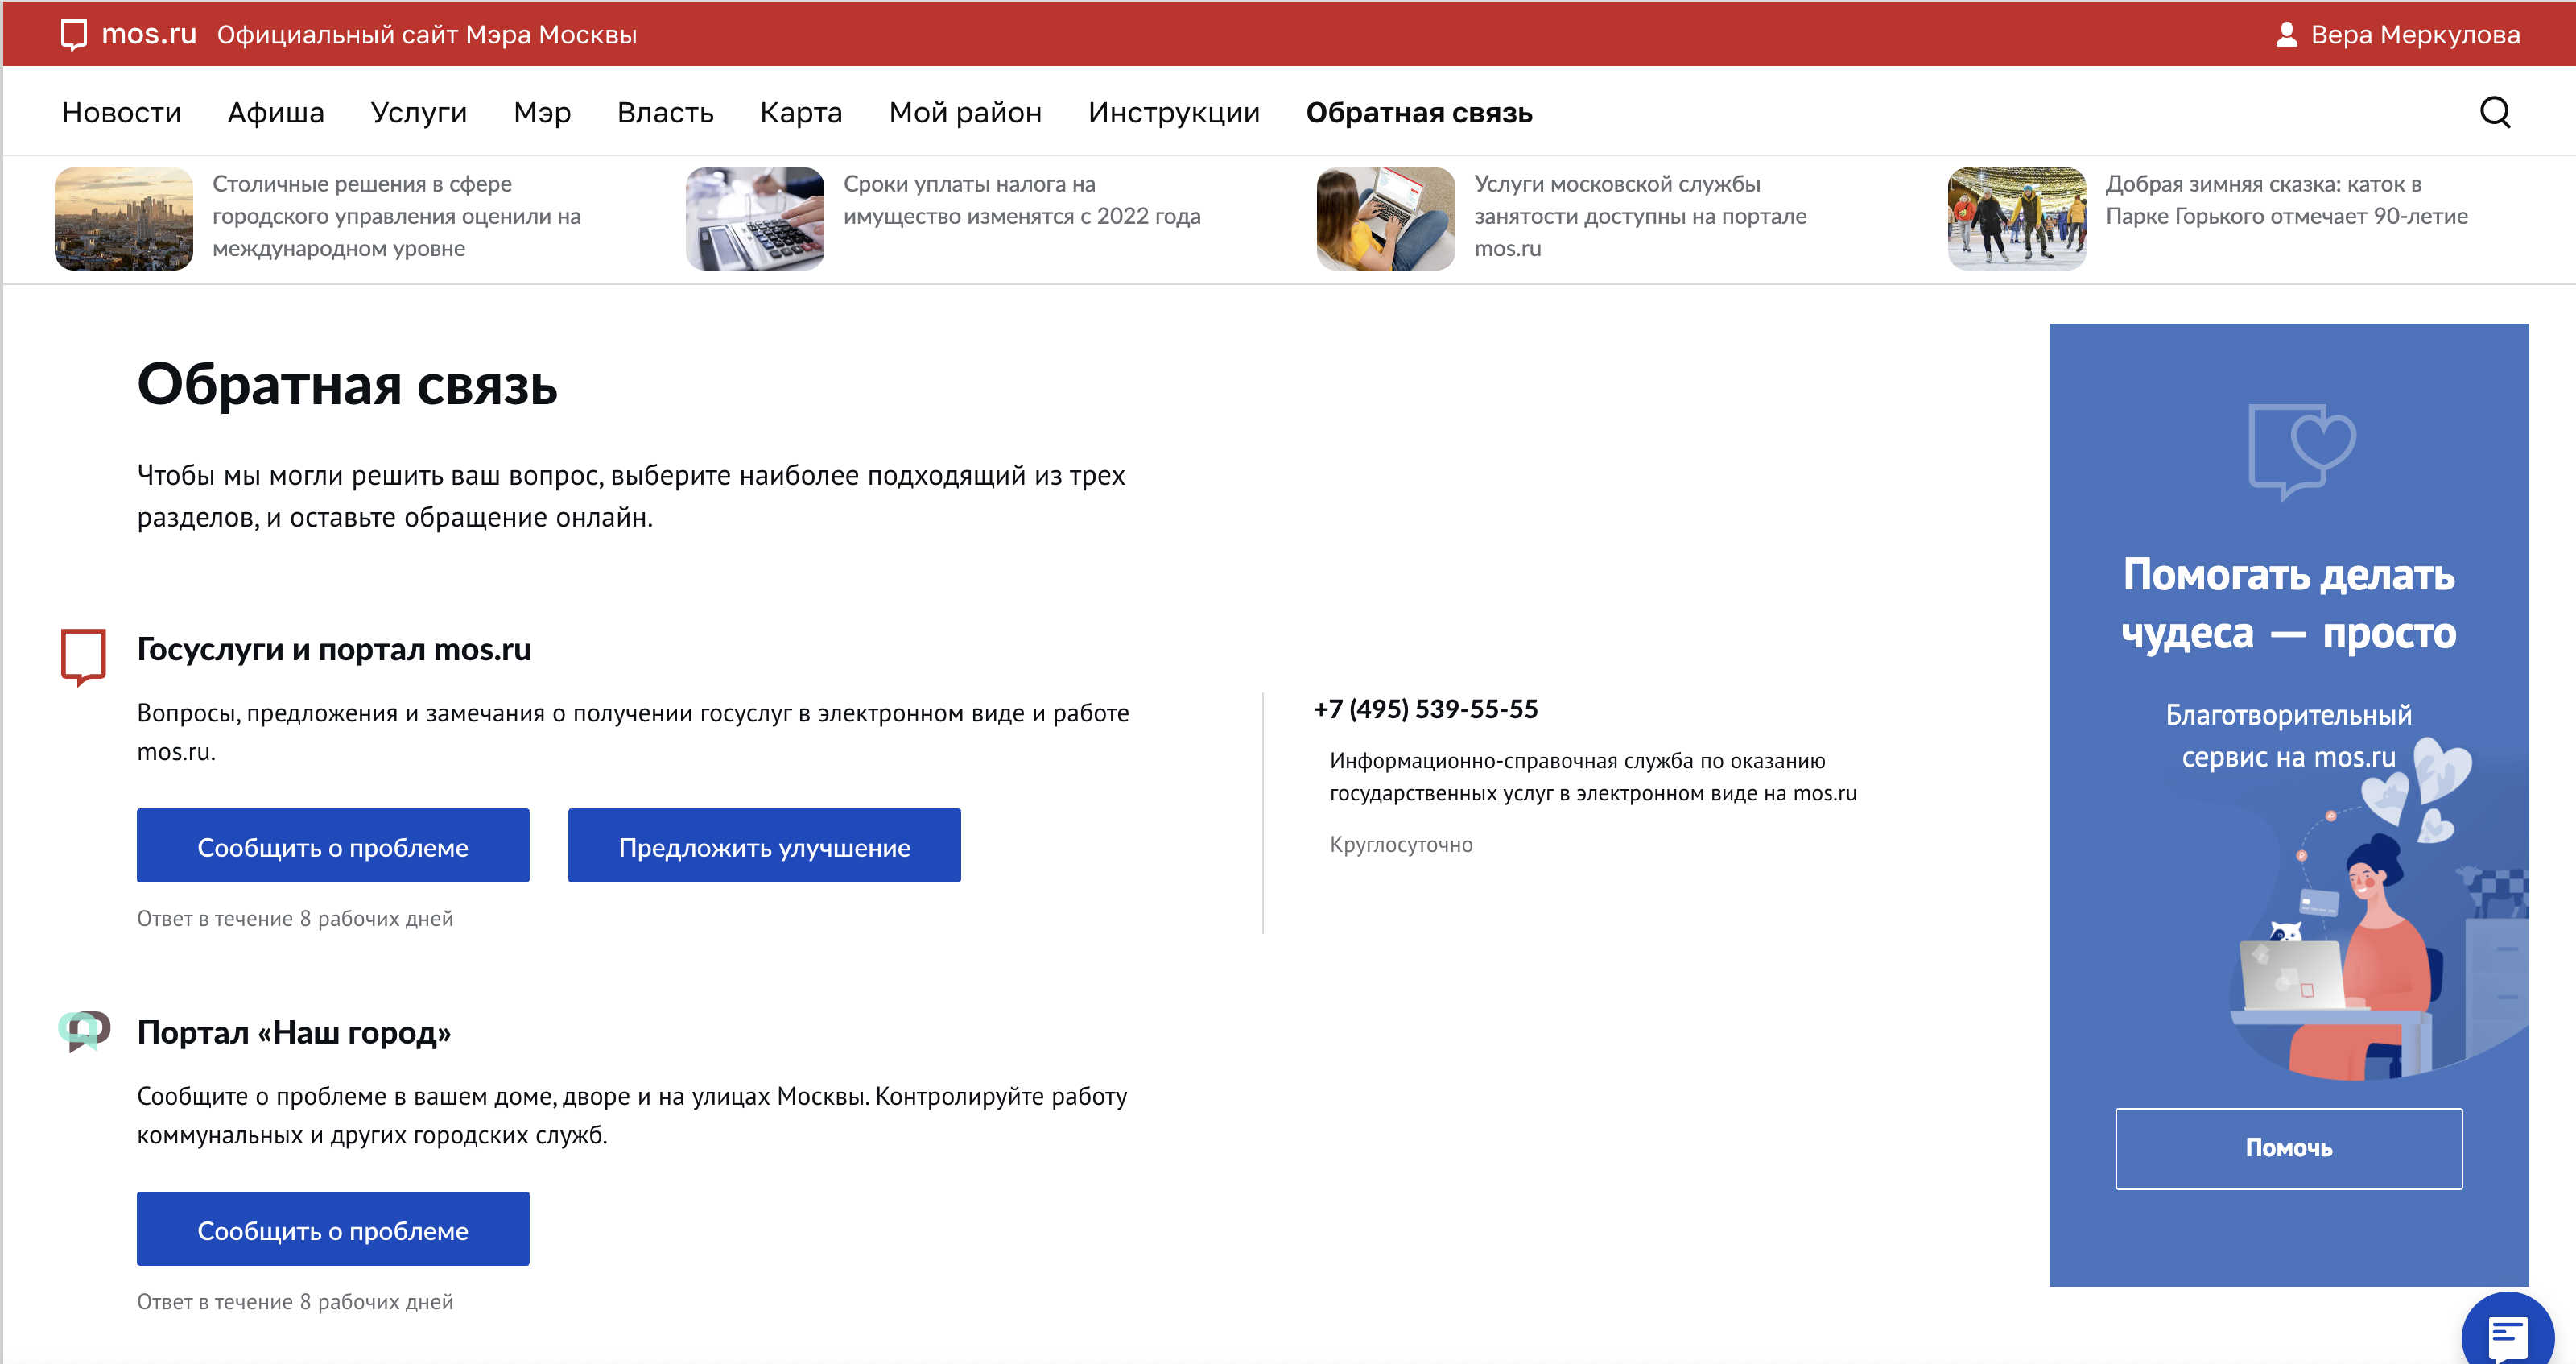2576x1364 pixels.
Task: Click Благотворительный сервис на mos.ru text
Action: [2288, 735]
